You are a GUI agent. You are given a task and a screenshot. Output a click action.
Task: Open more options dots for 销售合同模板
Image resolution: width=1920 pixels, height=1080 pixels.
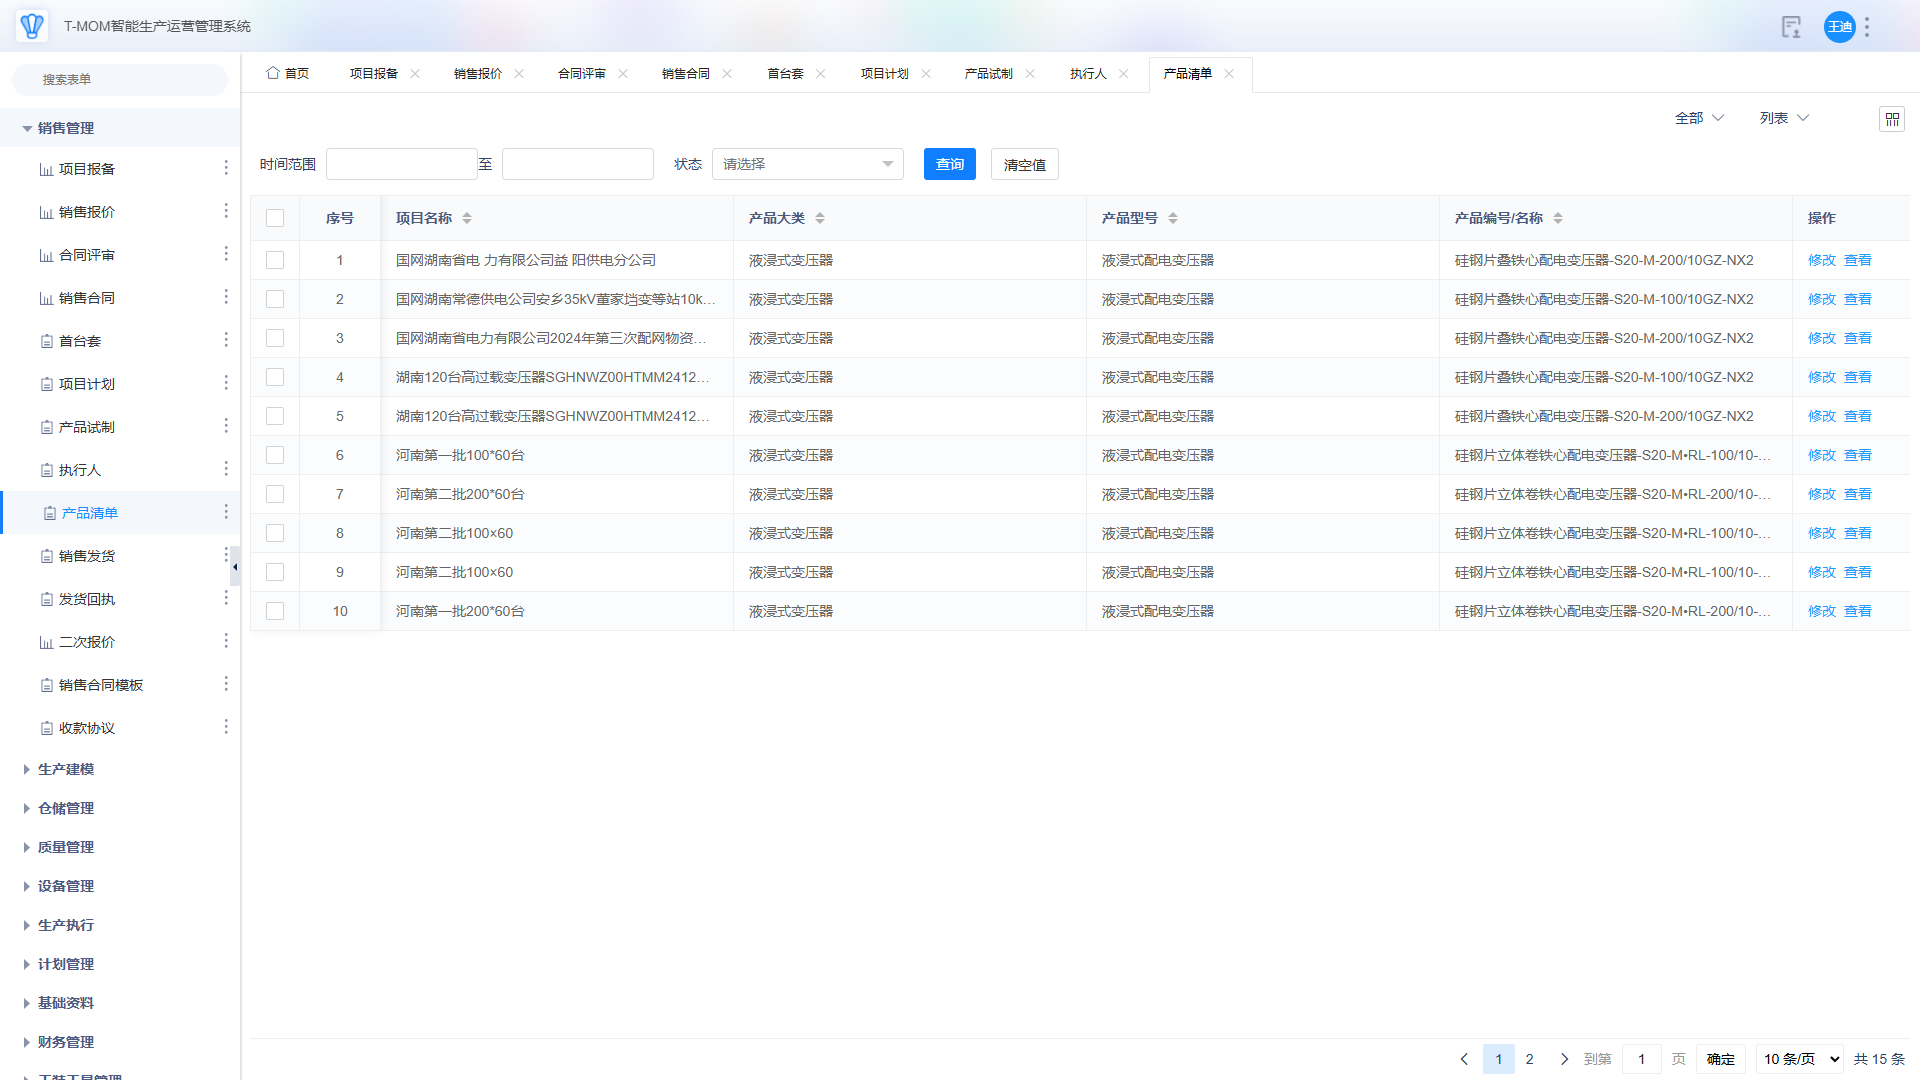click(x=226, y=684)
